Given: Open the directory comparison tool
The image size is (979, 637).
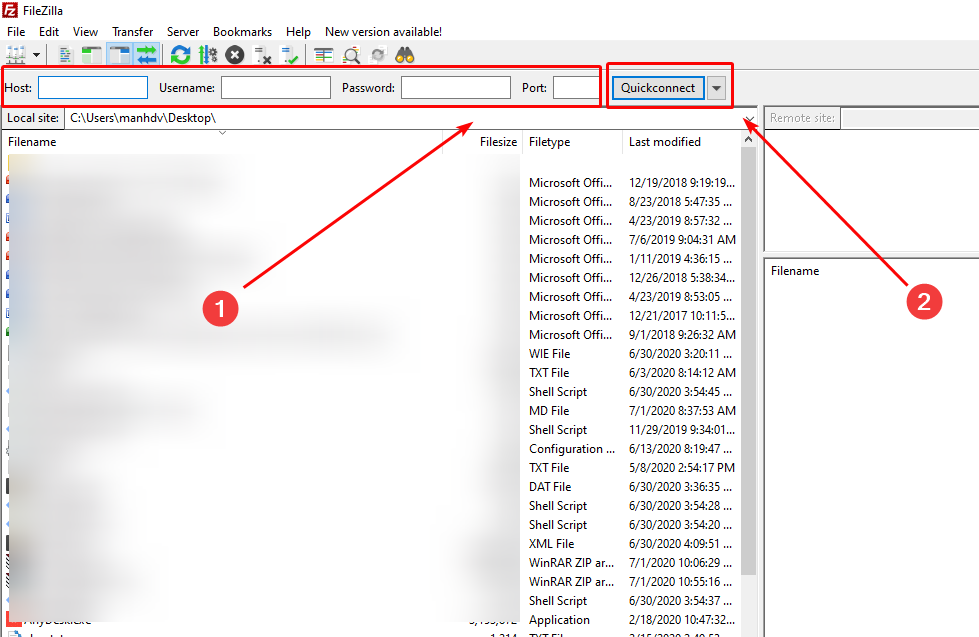Looking at the screenshot, I should click(322, 55).
